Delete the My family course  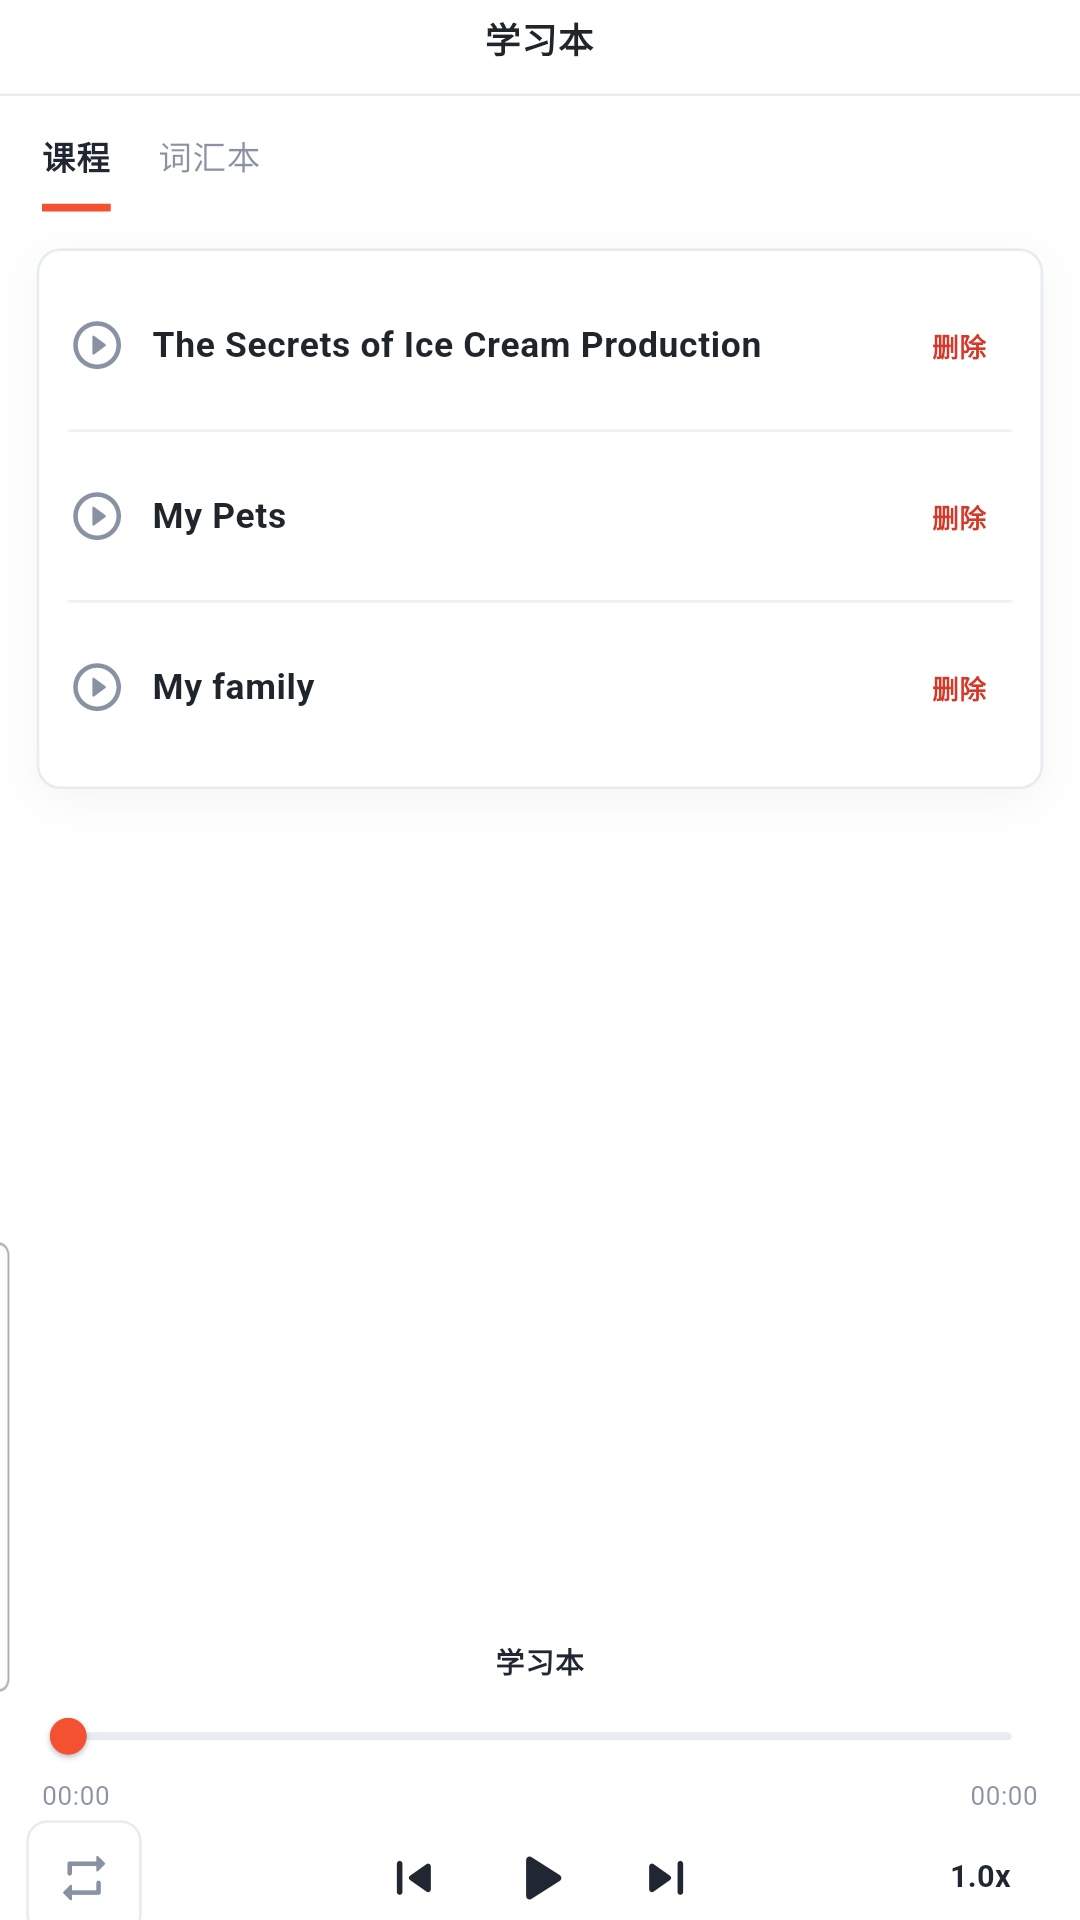(959, 689)
